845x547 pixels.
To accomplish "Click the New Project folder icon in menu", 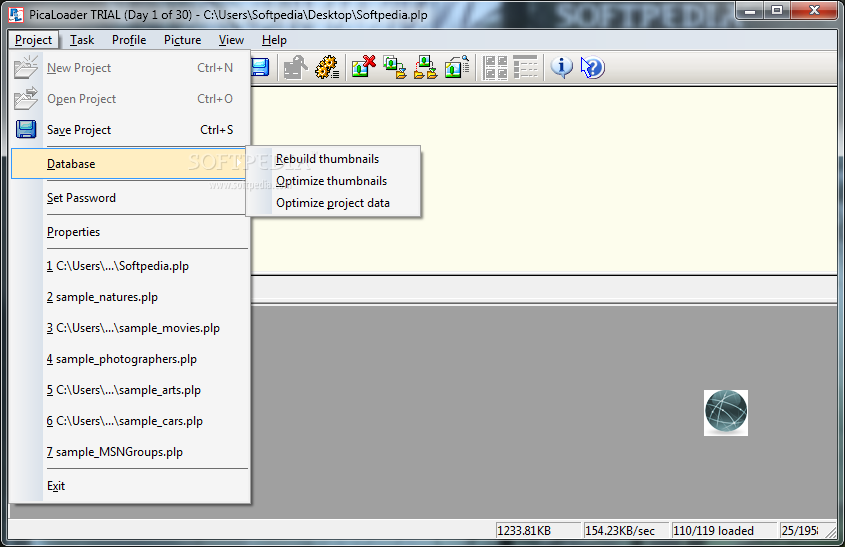I will 26,67.
